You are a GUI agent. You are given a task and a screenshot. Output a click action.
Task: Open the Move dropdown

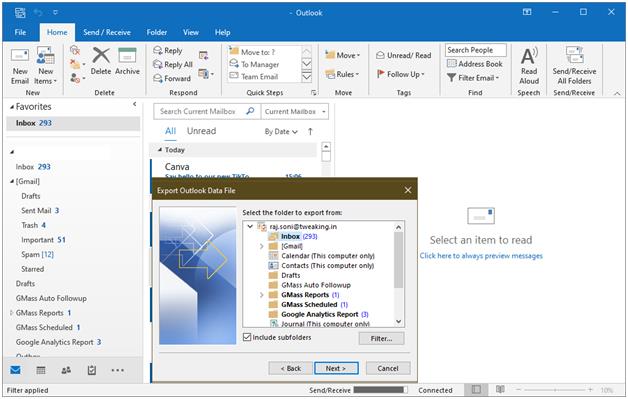click(x=342, y=55)
